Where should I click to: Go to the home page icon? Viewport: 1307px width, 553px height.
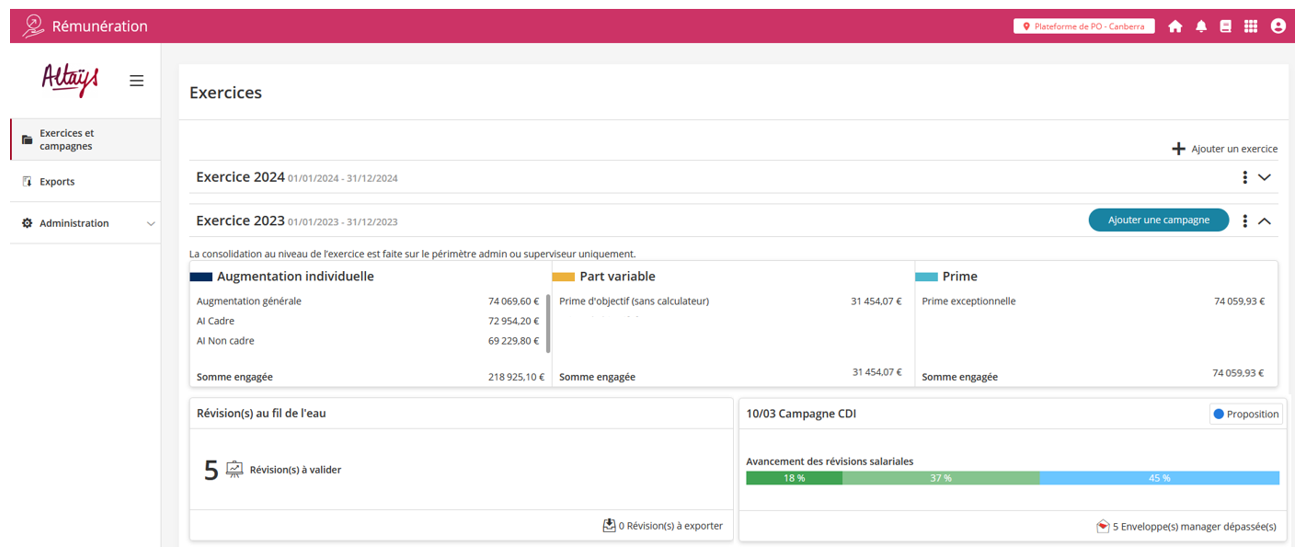tap(1175, 27)
